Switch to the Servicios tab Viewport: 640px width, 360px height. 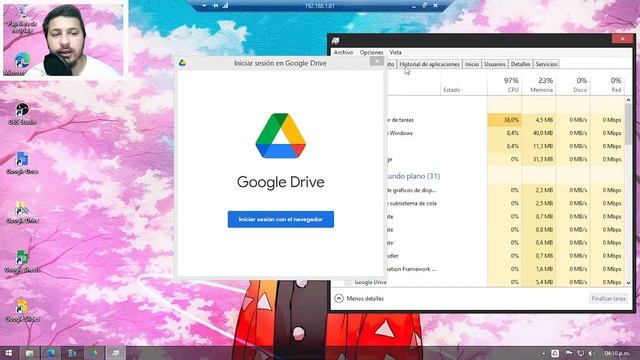pos(546,64)
